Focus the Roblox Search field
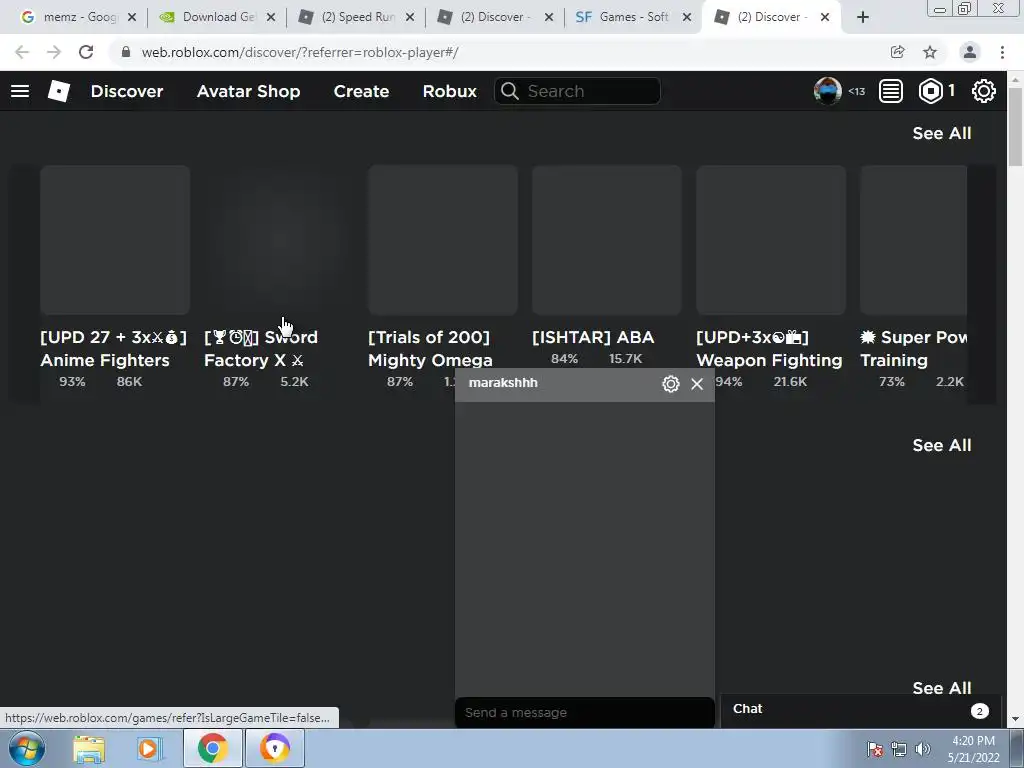Image resolution: width=1024 pixels, height=768 pixels. click(577, 91)
